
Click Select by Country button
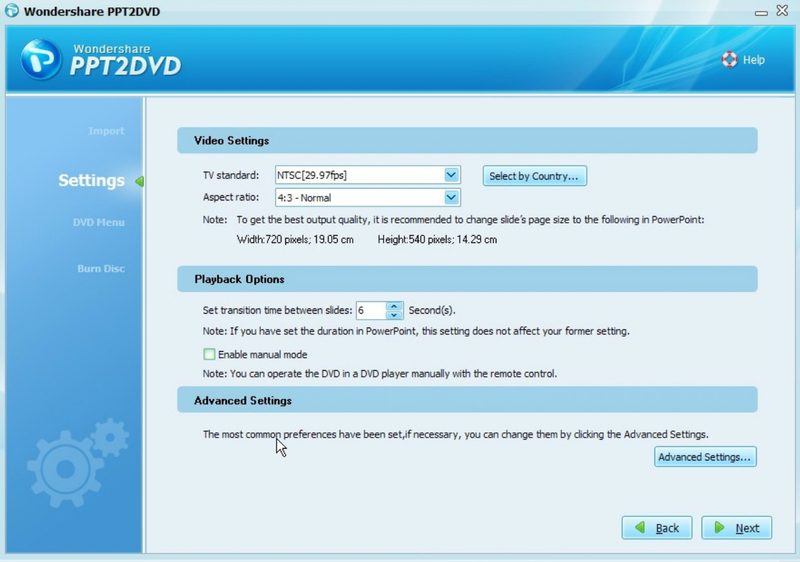tap(535, 176)
